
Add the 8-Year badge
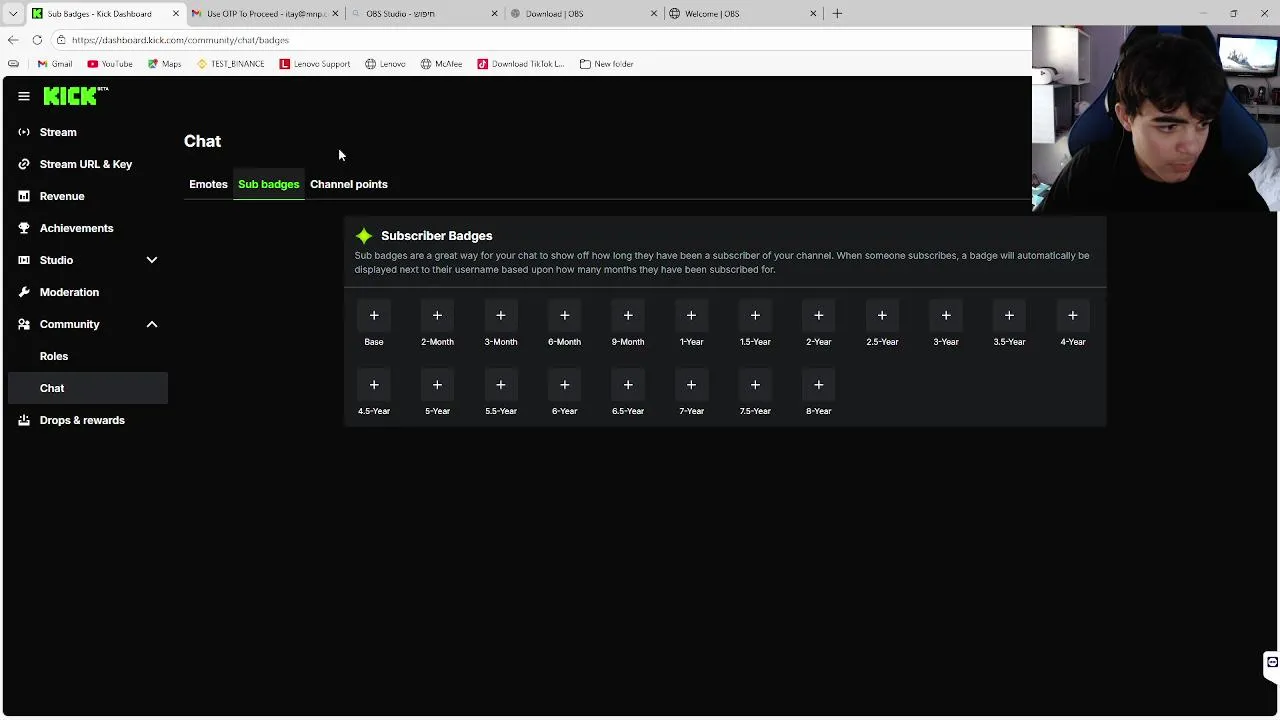click(x=818, y=385)
